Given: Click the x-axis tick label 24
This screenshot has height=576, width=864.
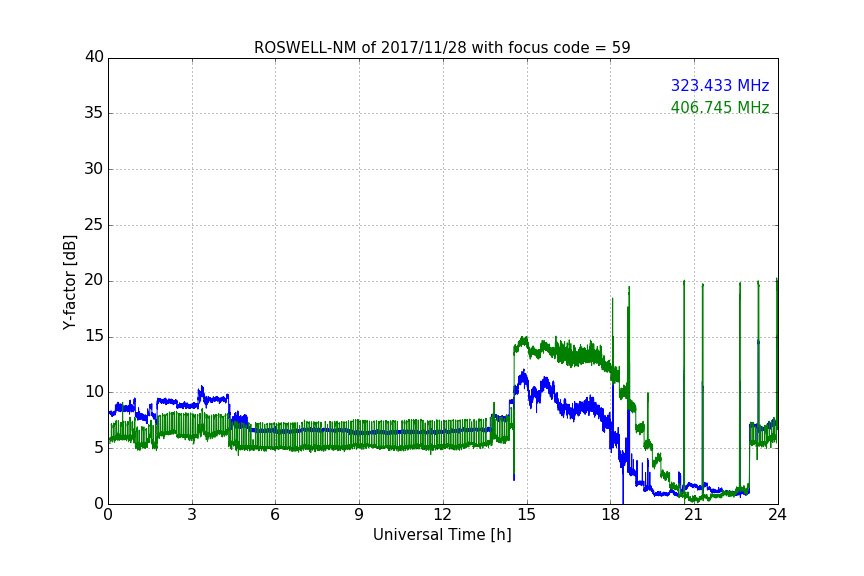Looking at the screenshot, I should (777, 515).
